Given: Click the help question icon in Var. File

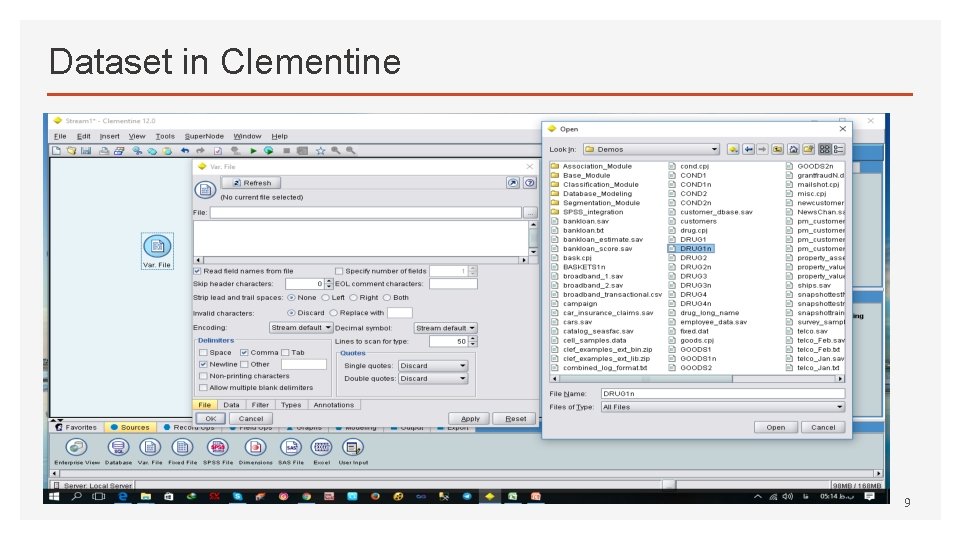Looking at the screenshot, I should [x=530, y=183].
